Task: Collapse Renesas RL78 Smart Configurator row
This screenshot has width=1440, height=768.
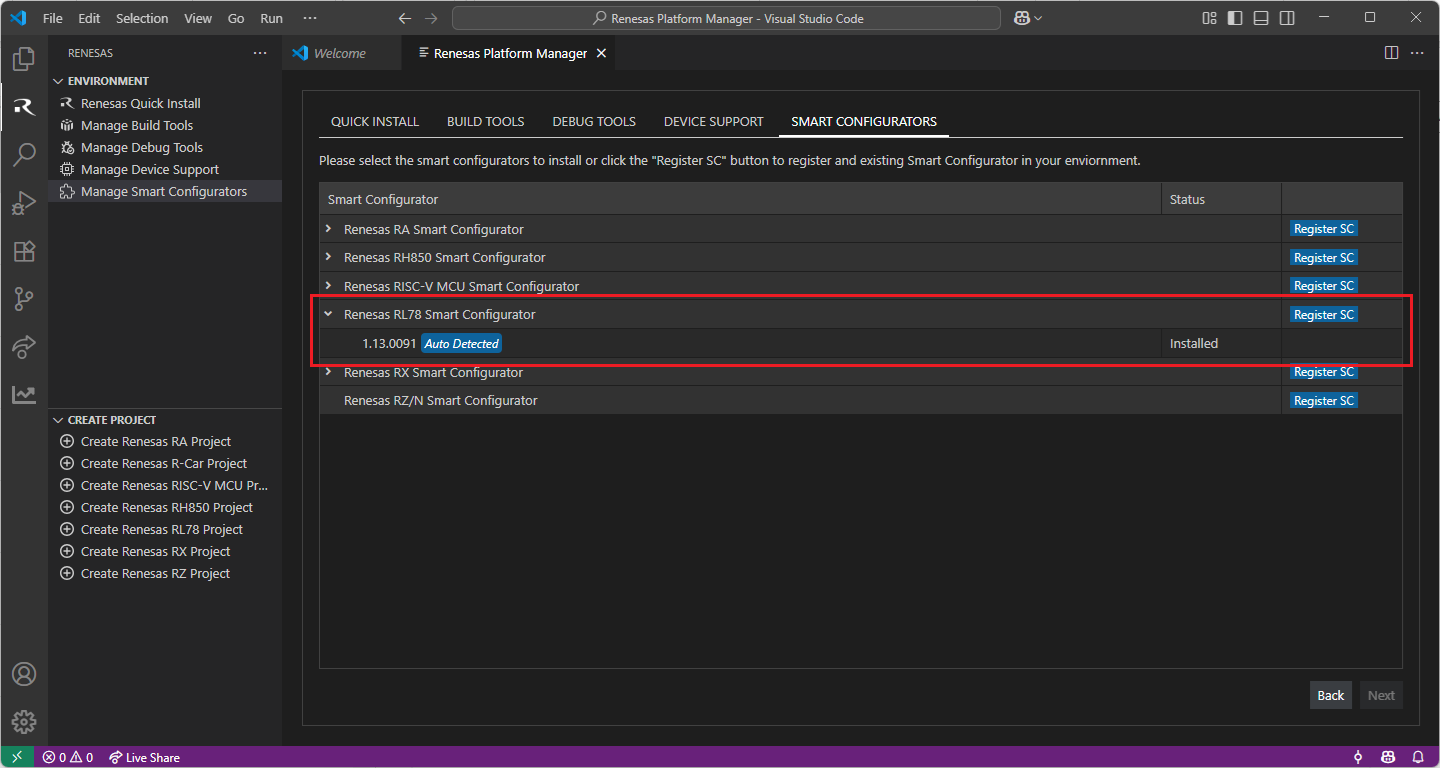Action: [x=328, y=314]
